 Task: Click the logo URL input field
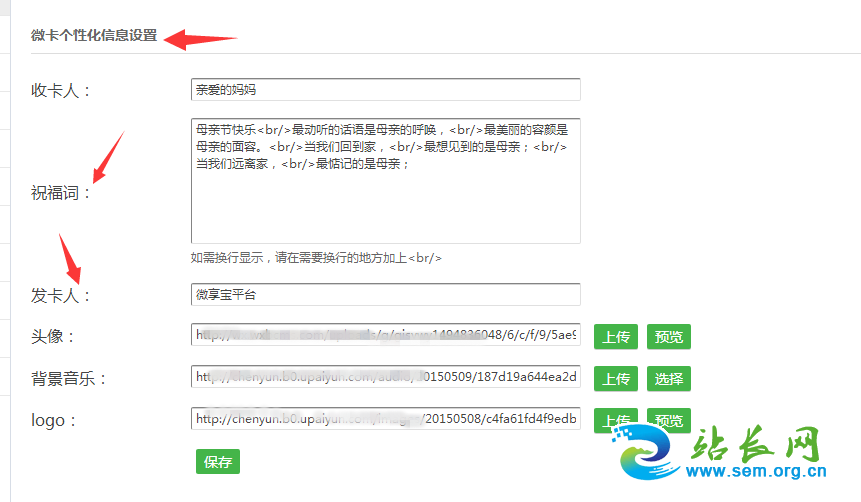(385, 419)
